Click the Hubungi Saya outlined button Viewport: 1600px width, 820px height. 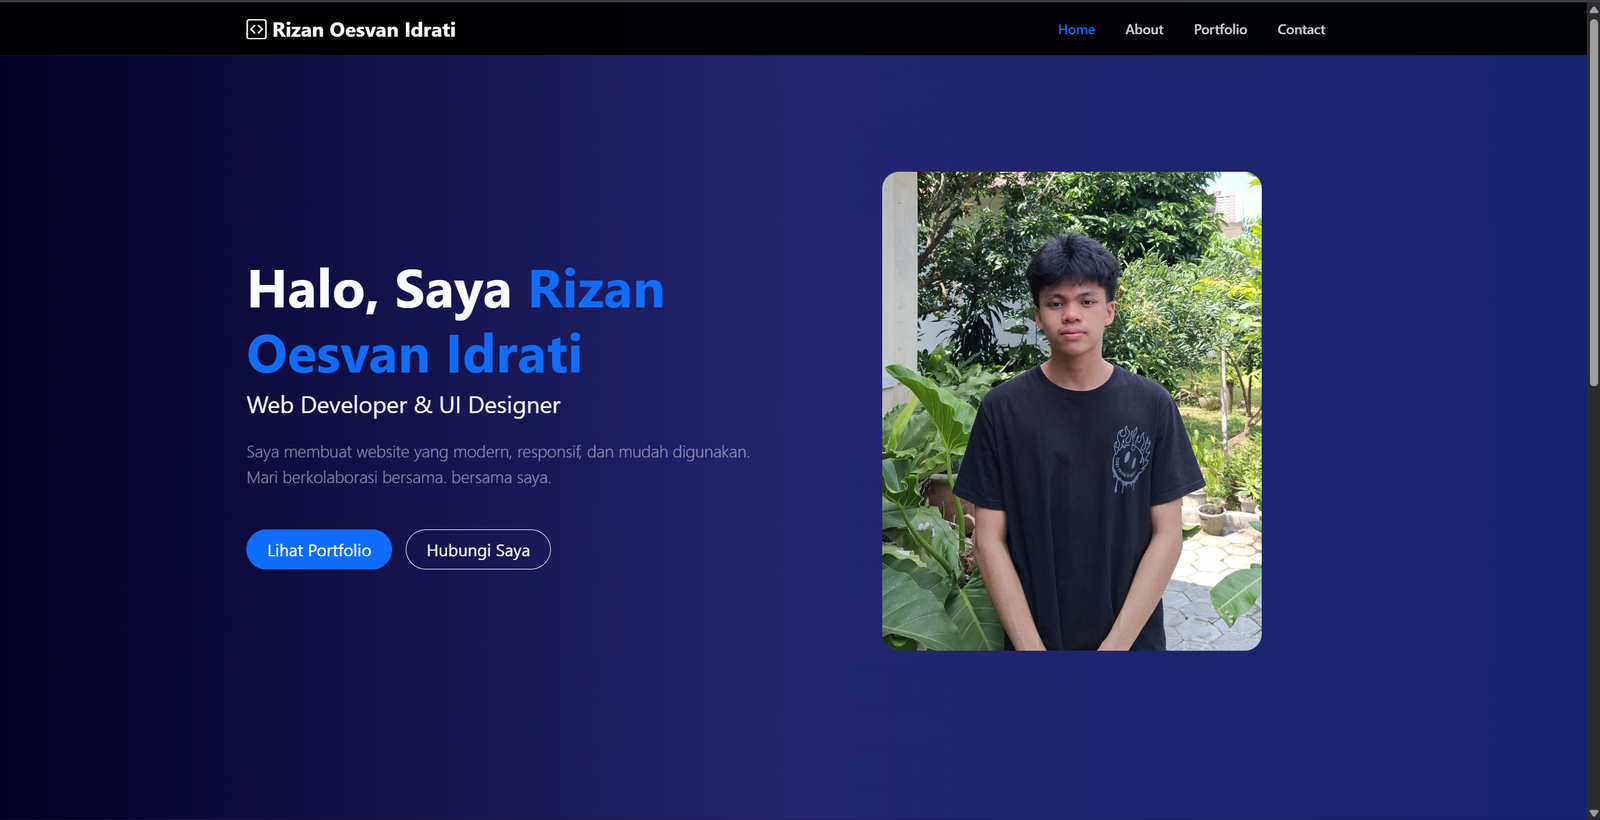pos(478,550)
